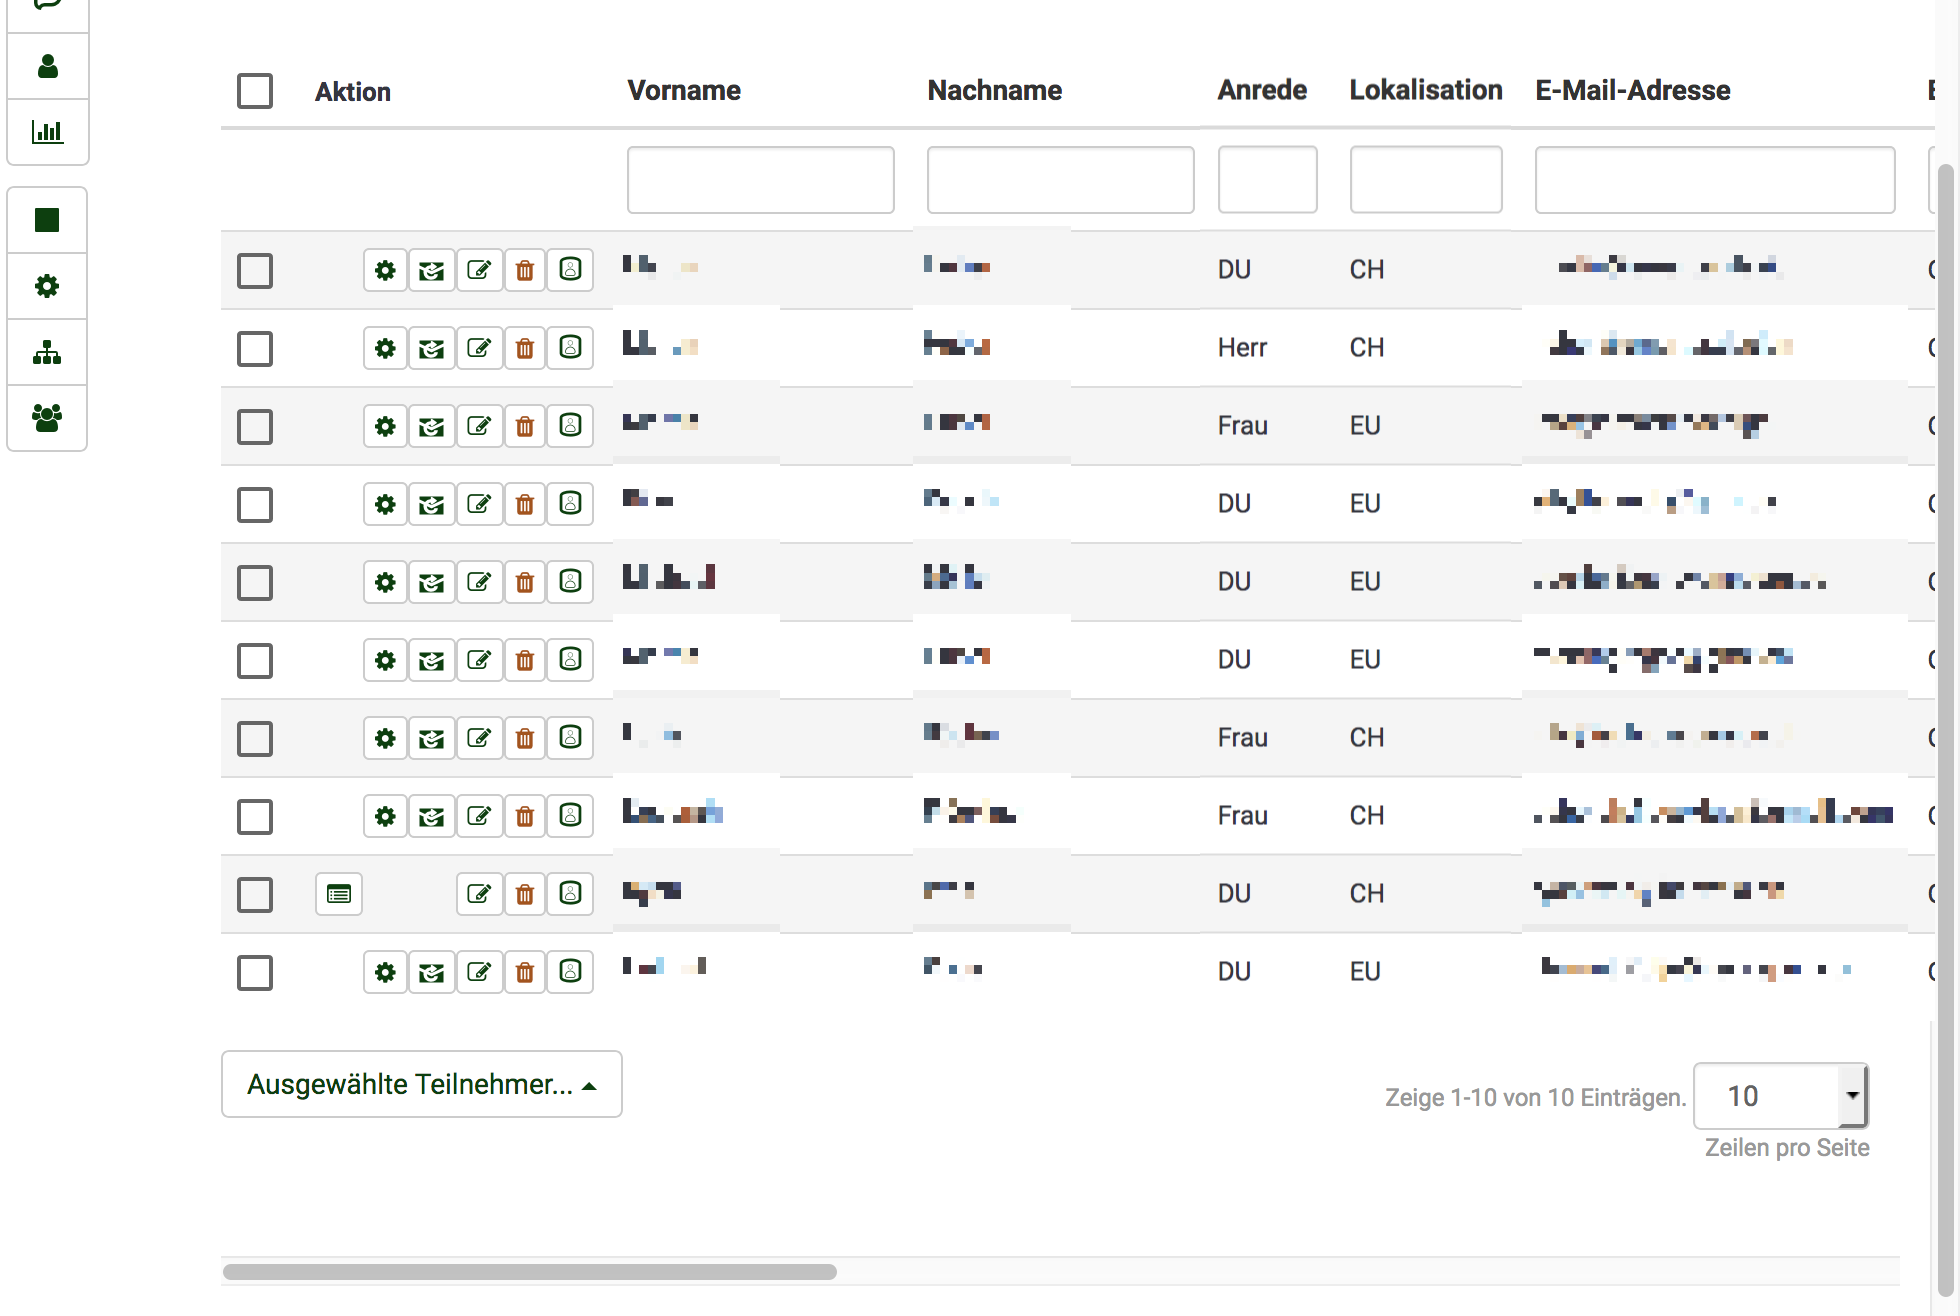
Task: Click the horizontal scrollbar at table bottom
Action: pos(530,1272)
